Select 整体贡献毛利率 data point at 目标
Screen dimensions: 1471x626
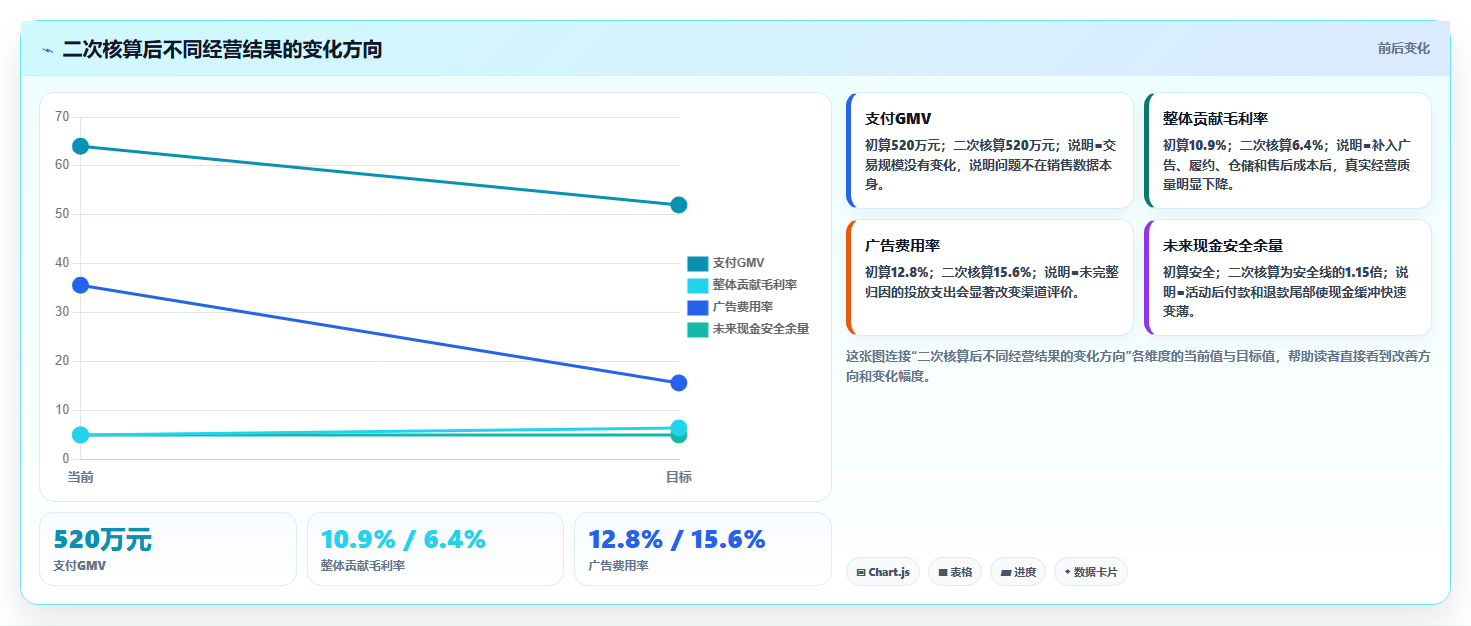point(679,428)
